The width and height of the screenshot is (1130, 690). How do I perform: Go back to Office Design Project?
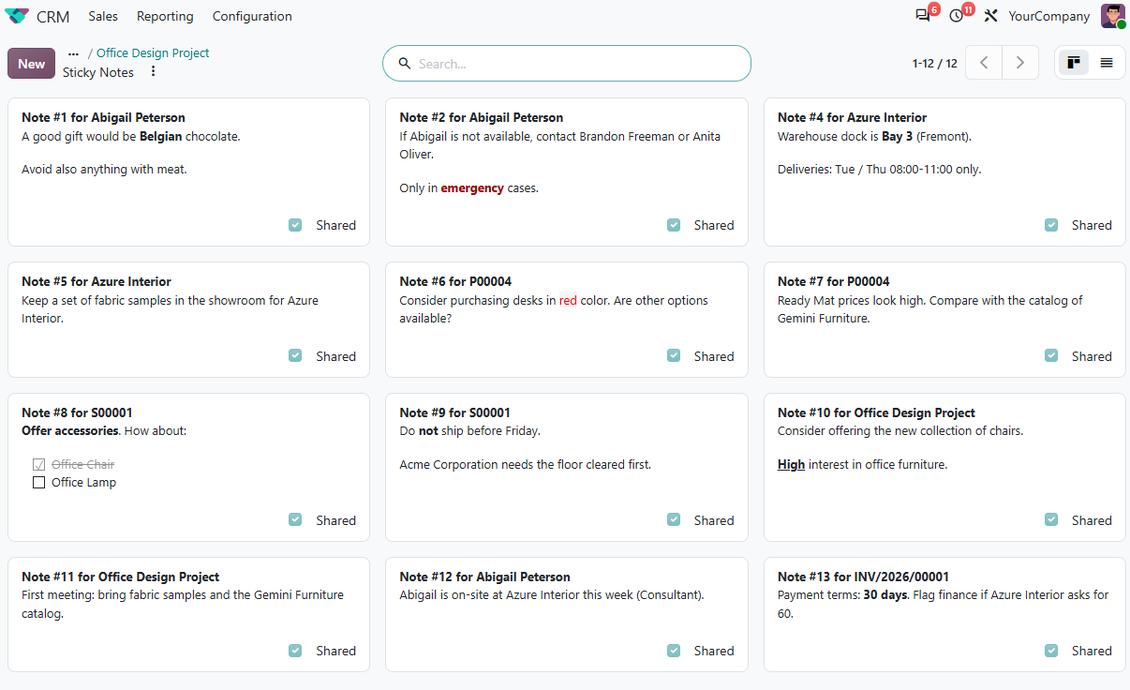[153, 53]
